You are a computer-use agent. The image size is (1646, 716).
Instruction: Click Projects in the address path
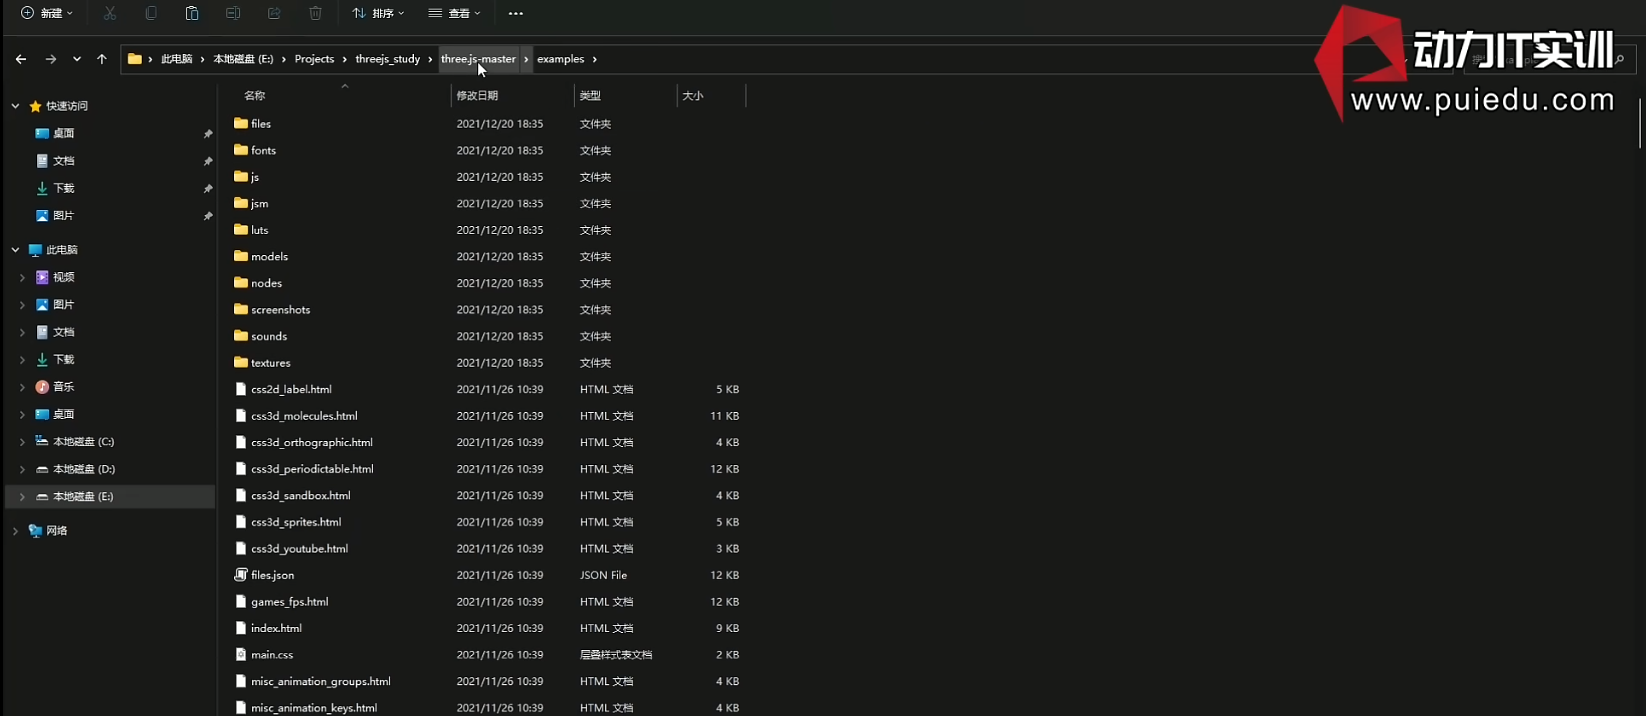click(x=314, y=59)
